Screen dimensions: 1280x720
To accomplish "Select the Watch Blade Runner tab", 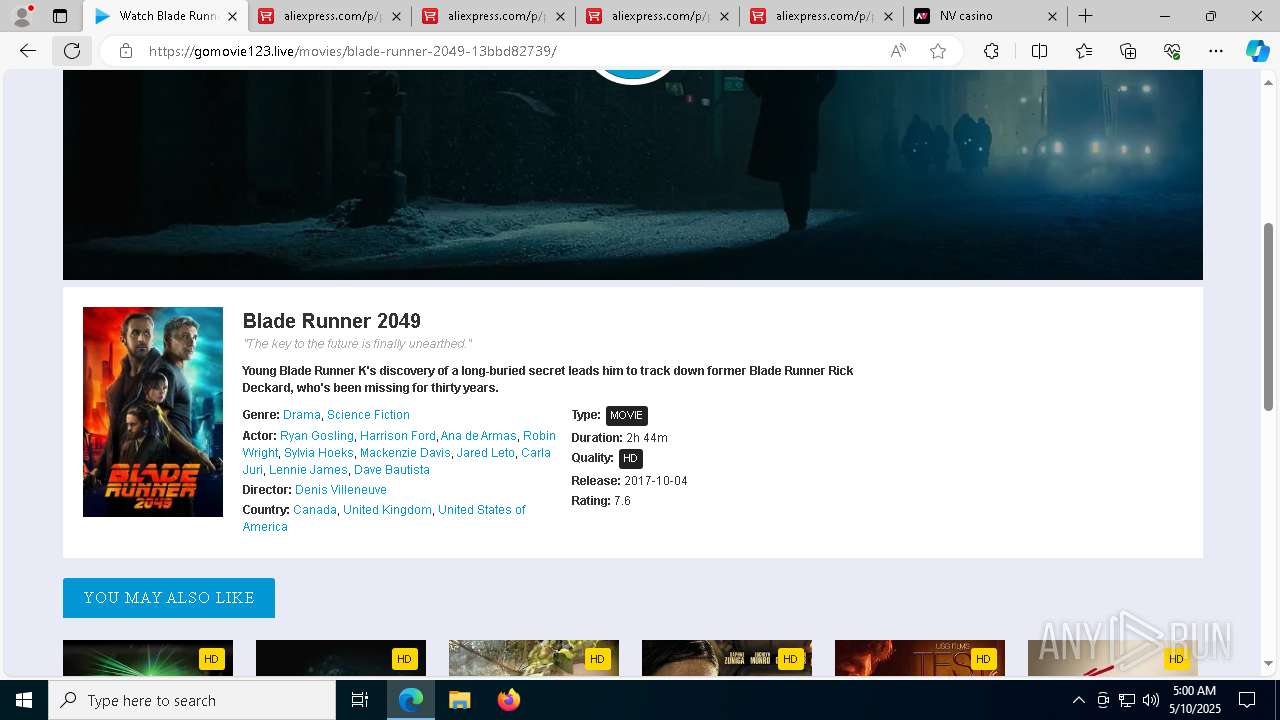I will (166, 16).
